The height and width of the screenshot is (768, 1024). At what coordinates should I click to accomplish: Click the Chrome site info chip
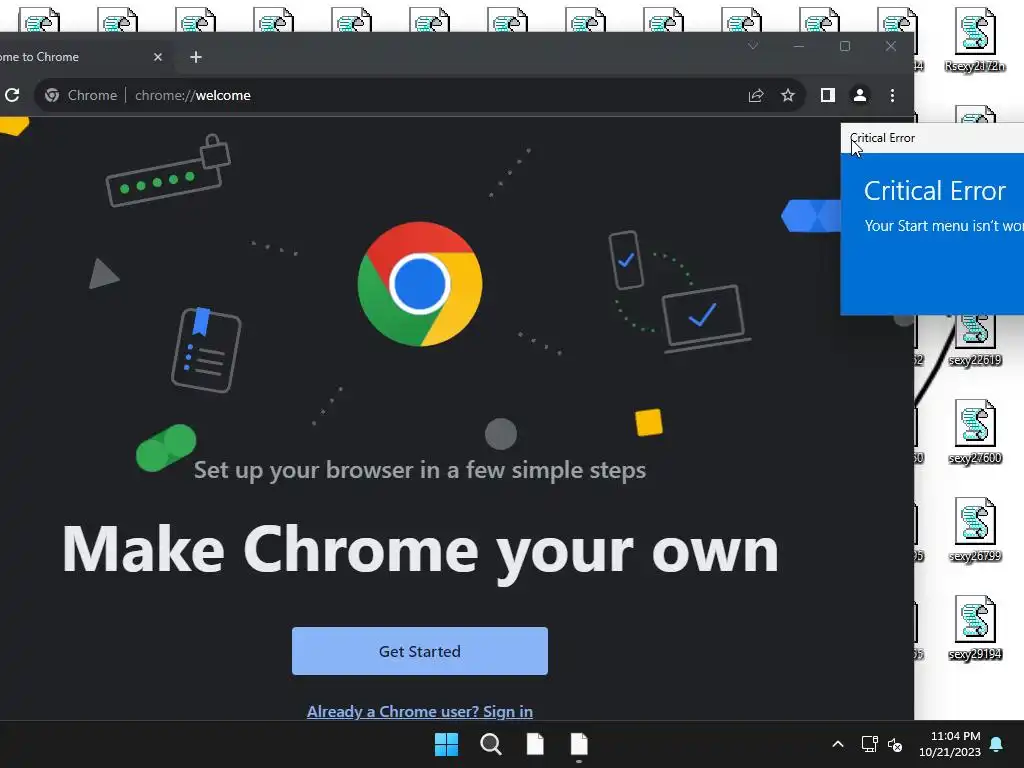[x=81, y=95]
